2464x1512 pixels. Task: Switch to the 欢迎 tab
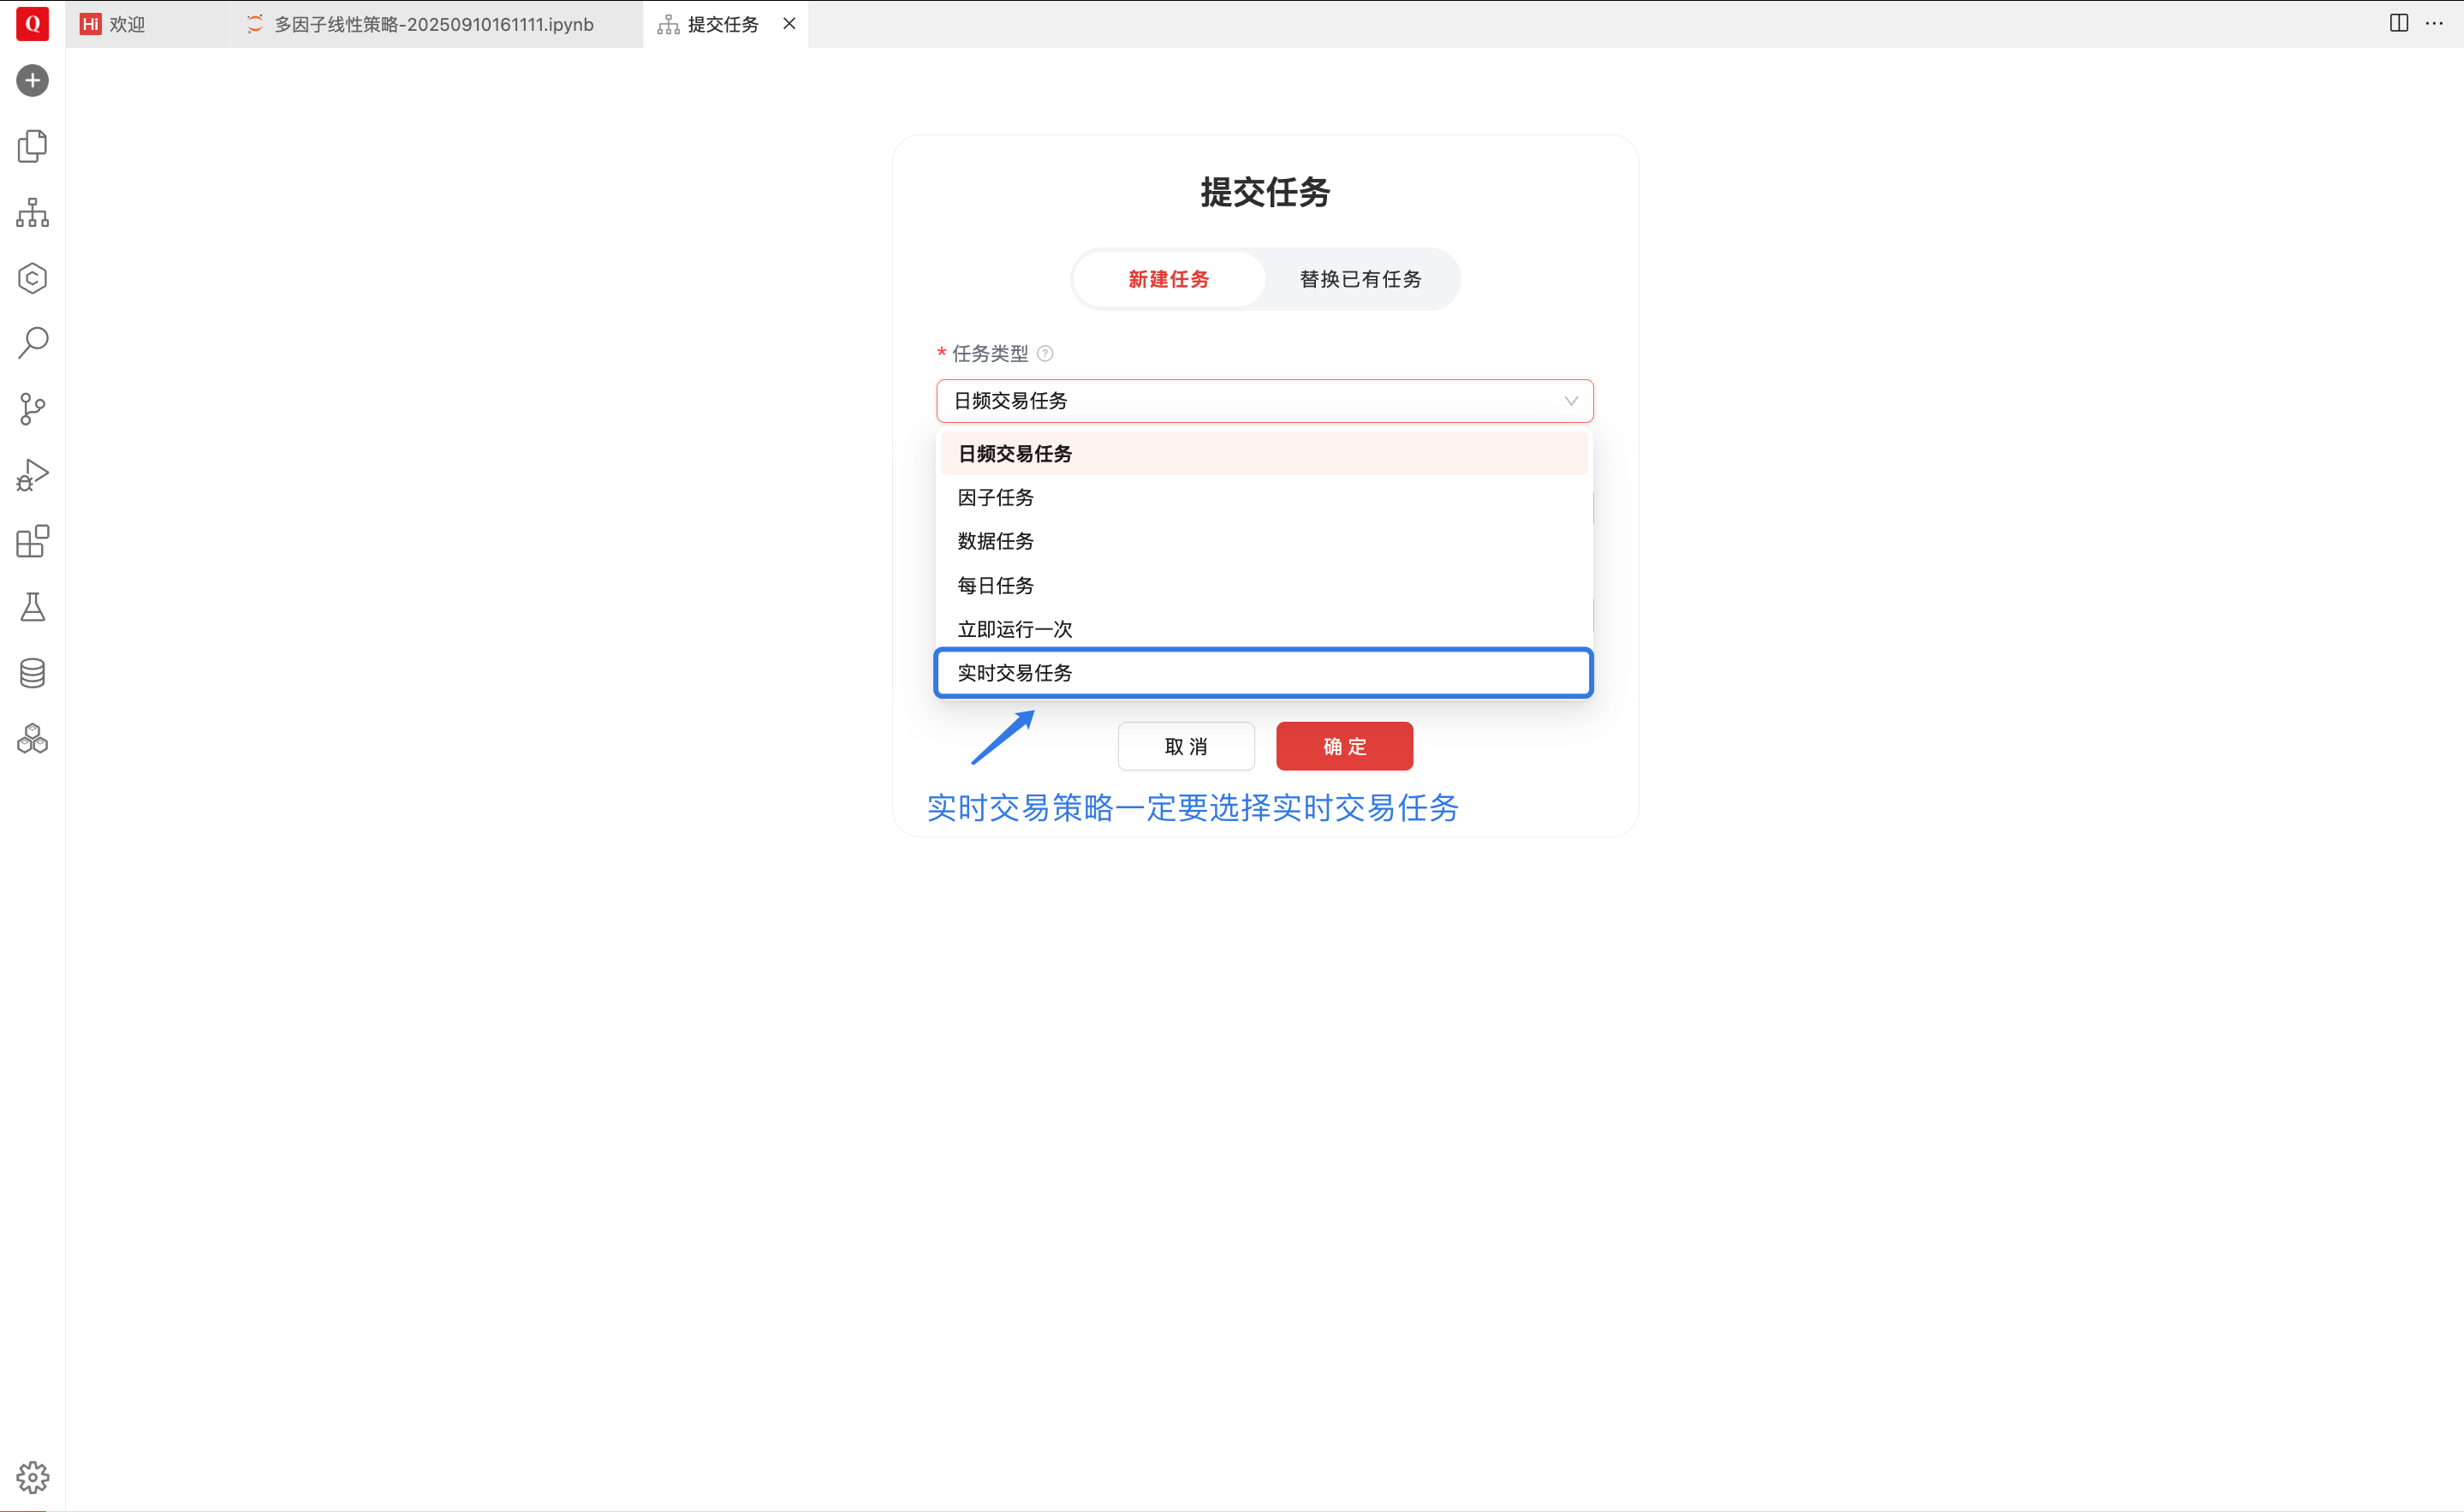126,24
